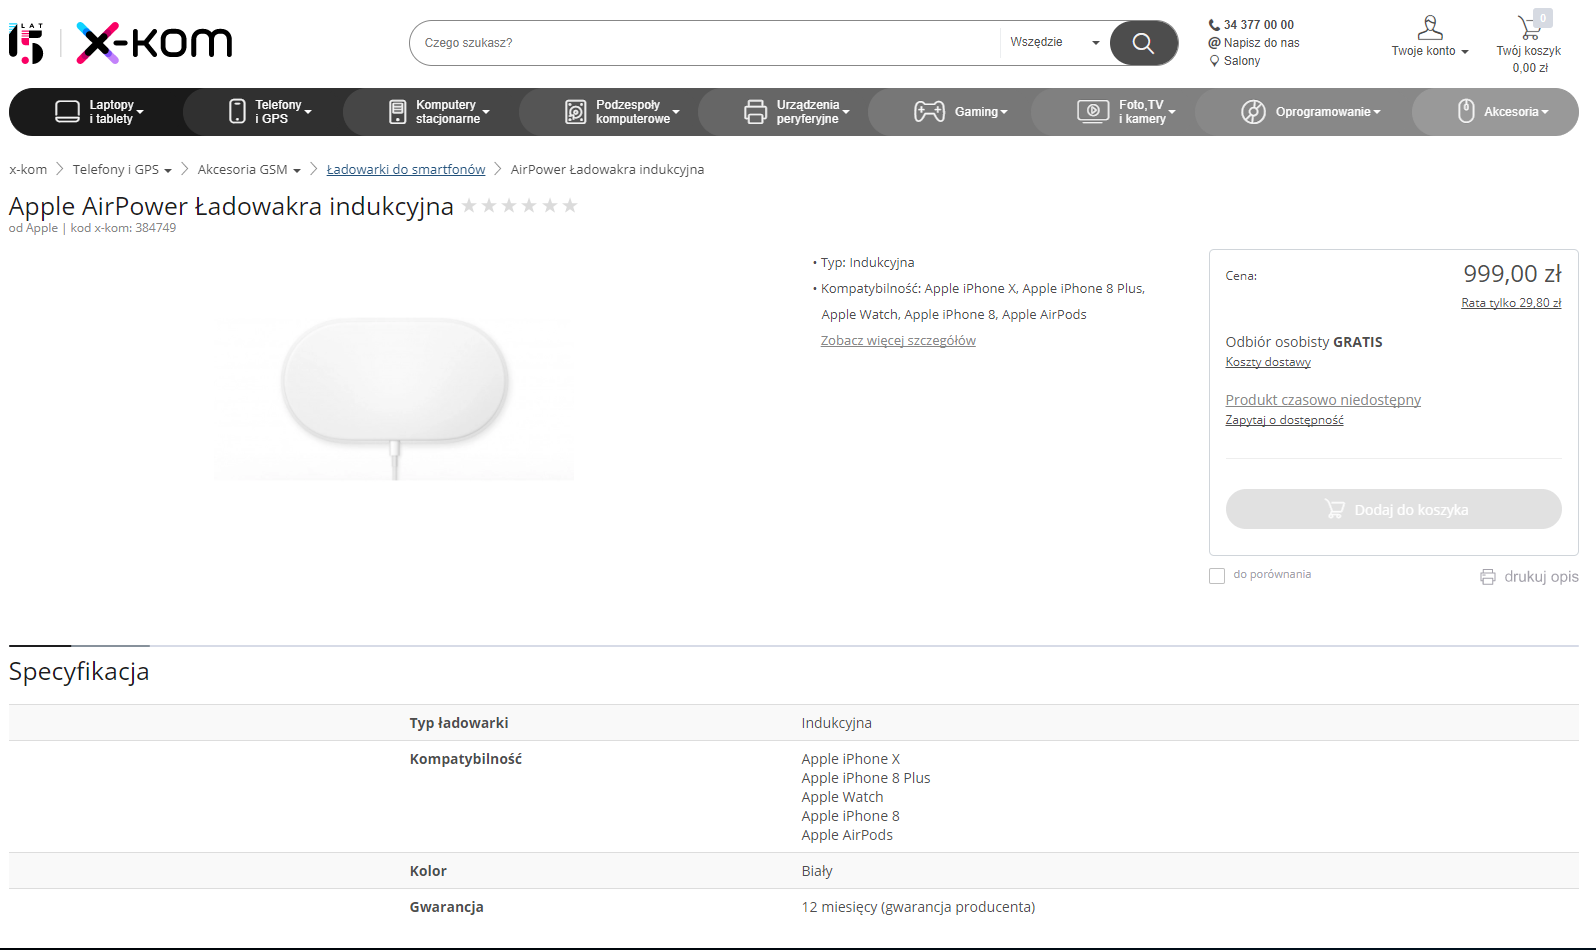
Task: Go to x-kom breadcrumb home
Action: point(28,170)
